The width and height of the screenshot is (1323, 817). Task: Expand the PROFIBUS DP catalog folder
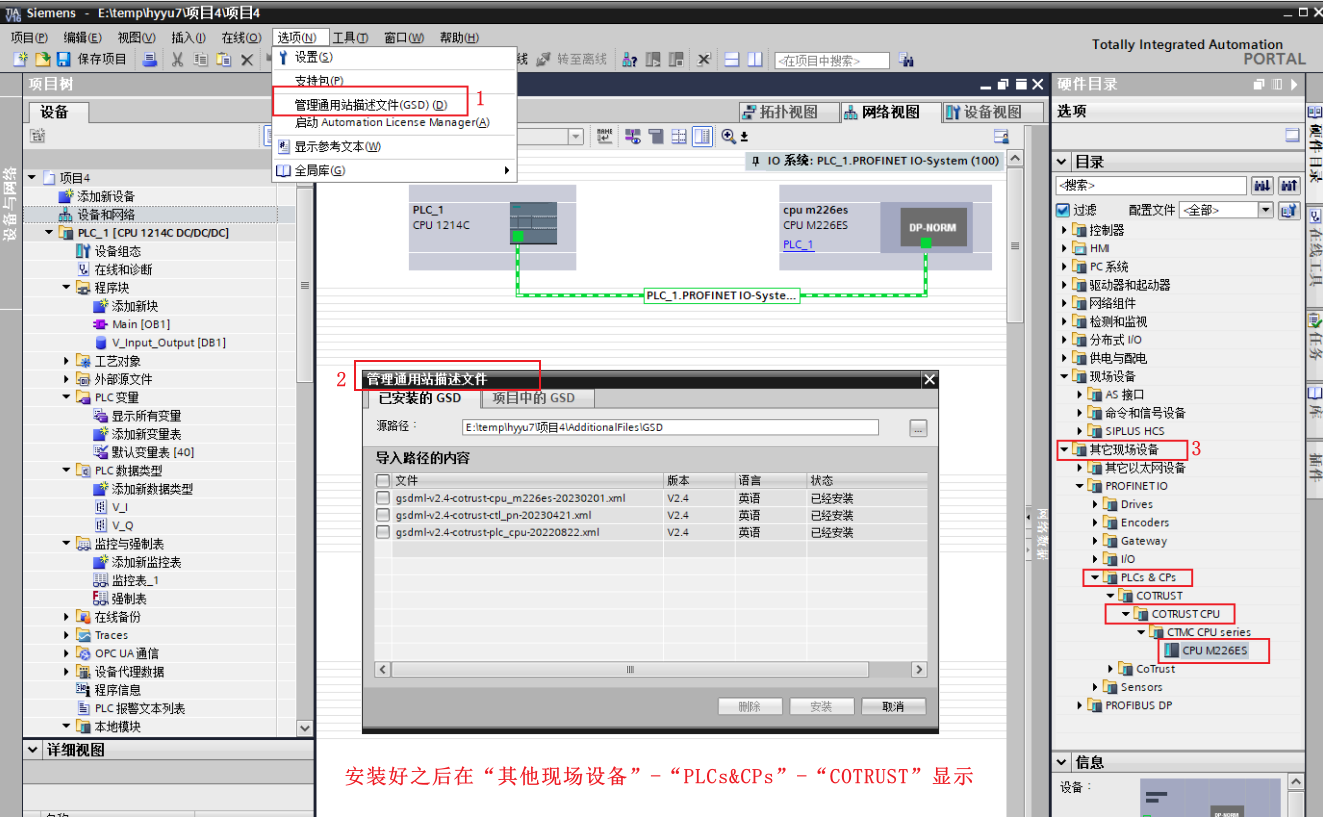pos(1080,705)
